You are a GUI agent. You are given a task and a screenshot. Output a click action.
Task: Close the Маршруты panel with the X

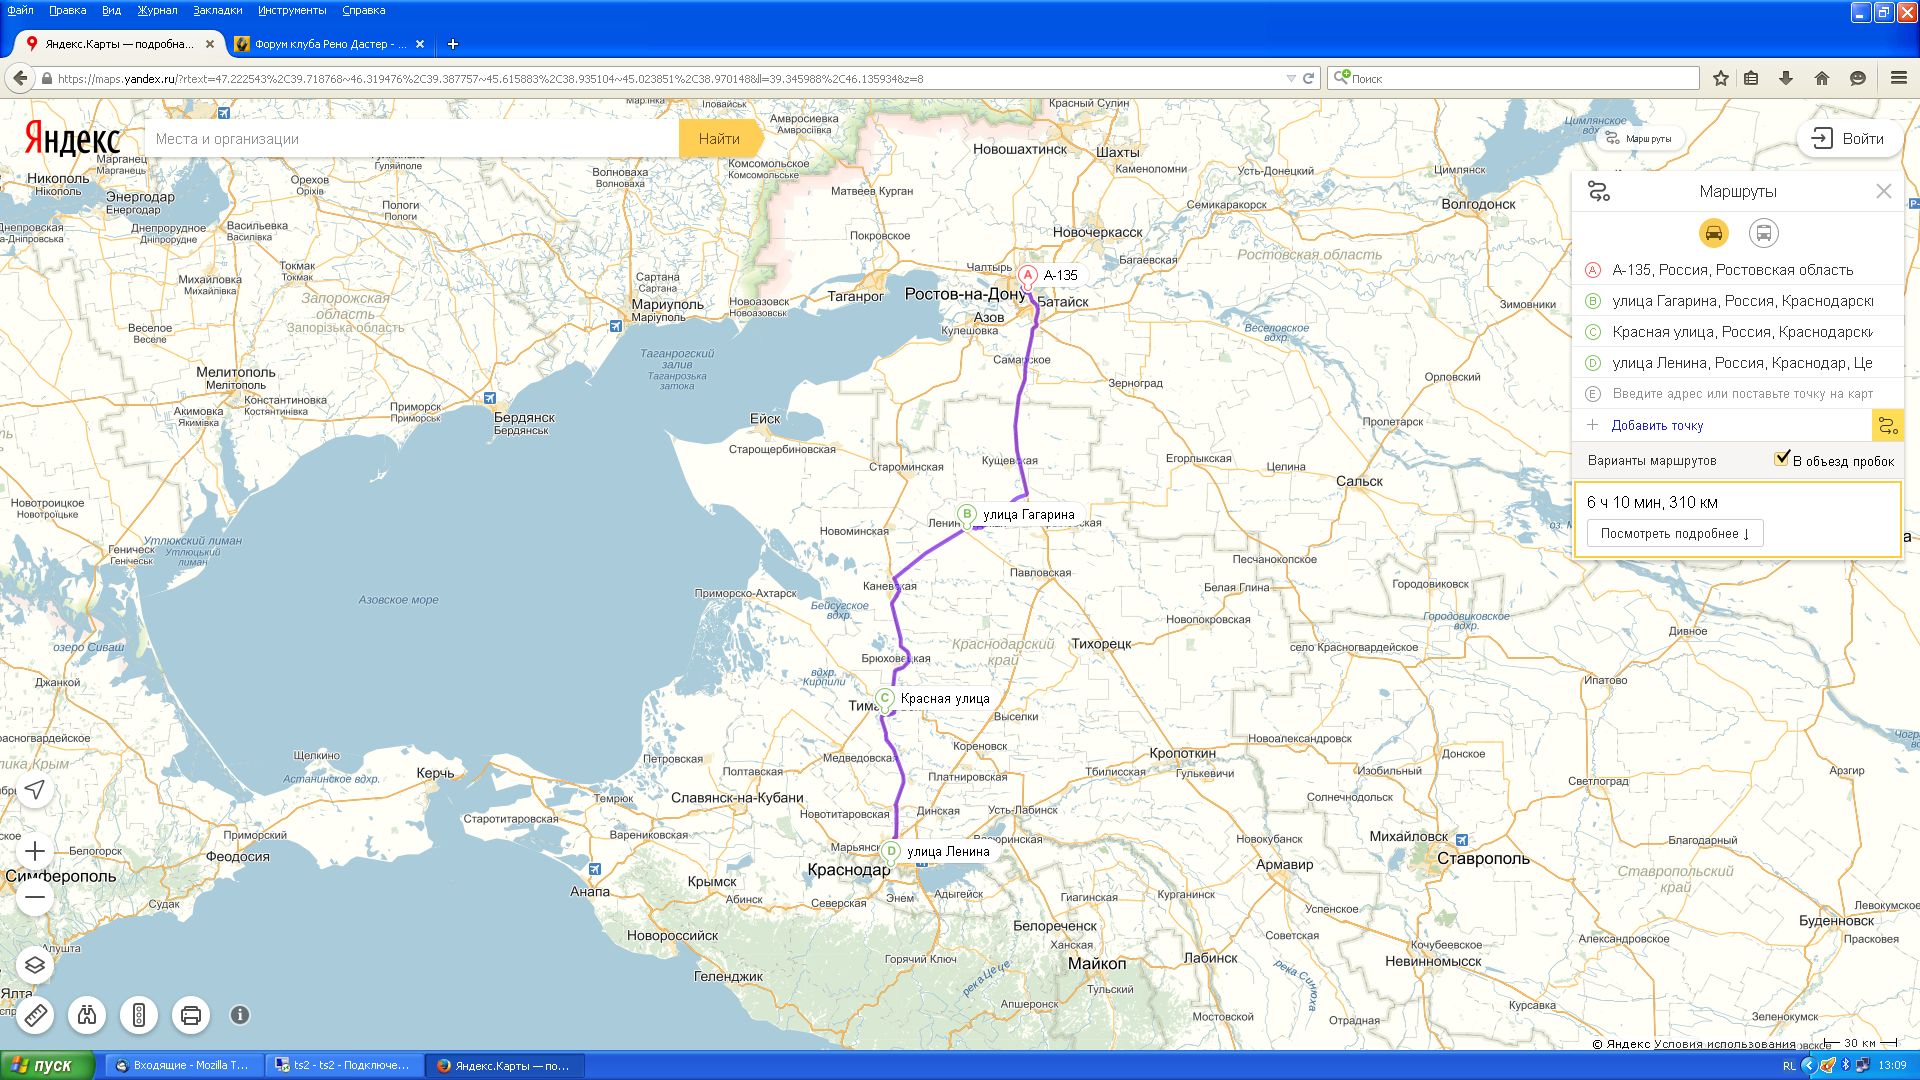pyautogui.click(x=1884, y=191)
